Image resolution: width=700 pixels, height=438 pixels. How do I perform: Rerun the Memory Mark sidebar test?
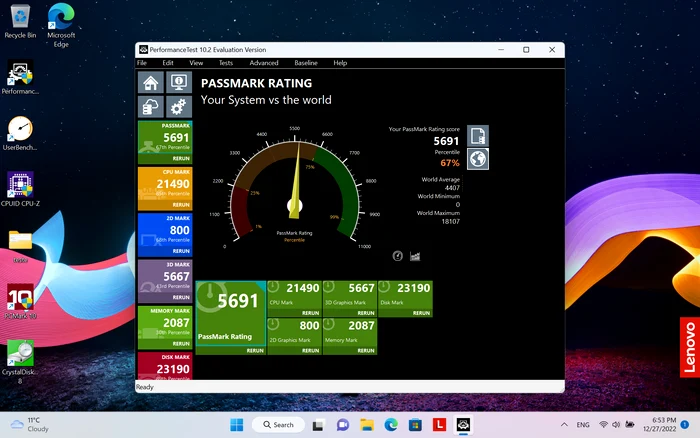click(181, 344)
